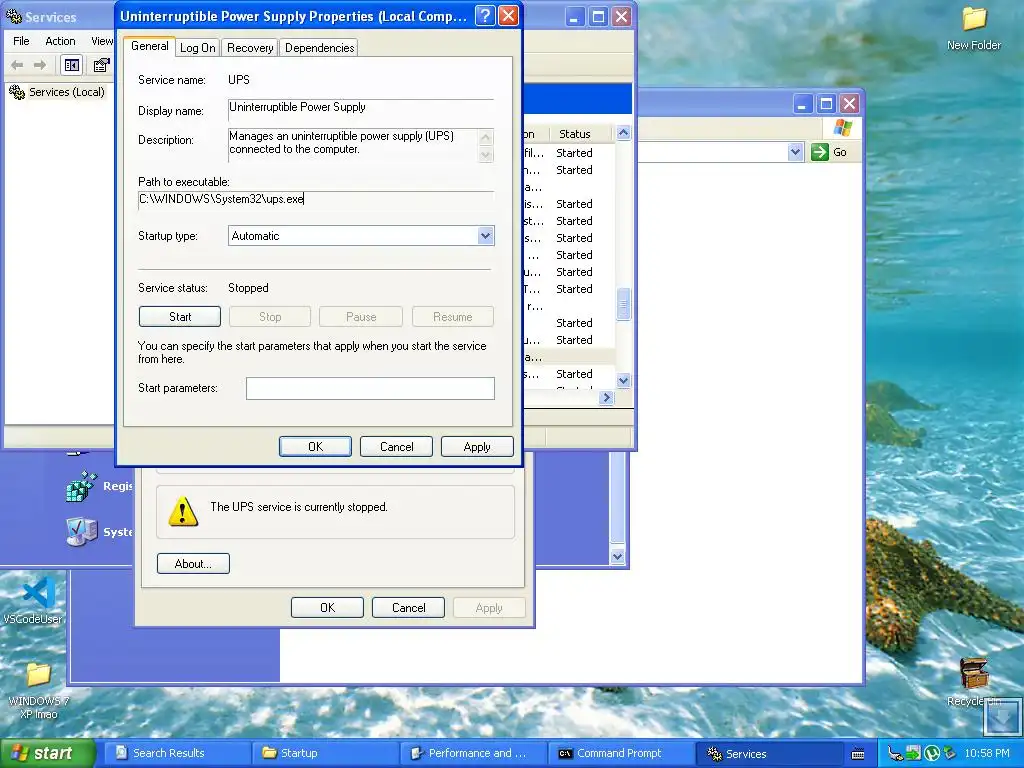Click the on-screen keyboard tray icon
Screen dimensions: 1024x768
(857, 754)
